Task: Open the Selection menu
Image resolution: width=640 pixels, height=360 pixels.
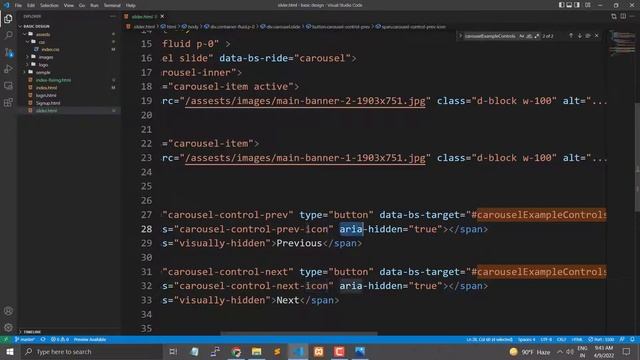Action: 49,5
